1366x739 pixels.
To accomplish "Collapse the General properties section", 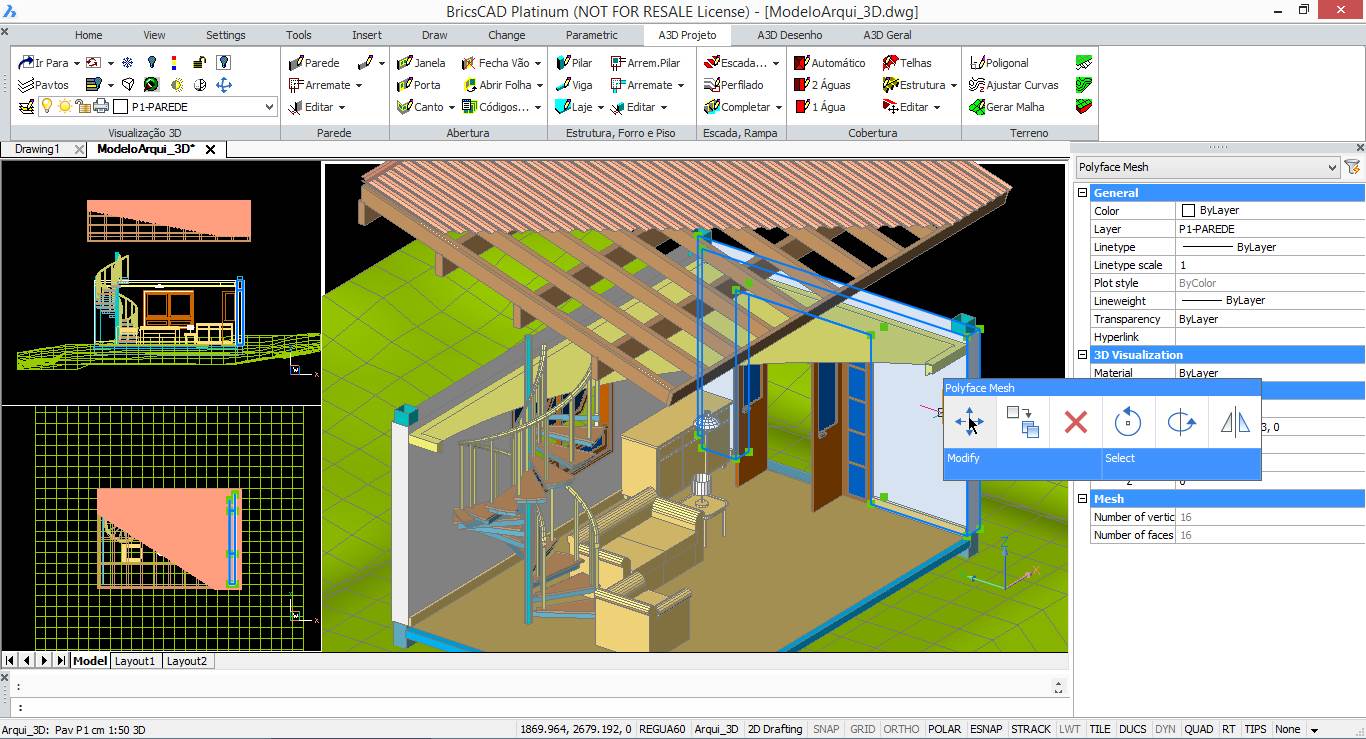I will coord(1082,193).
